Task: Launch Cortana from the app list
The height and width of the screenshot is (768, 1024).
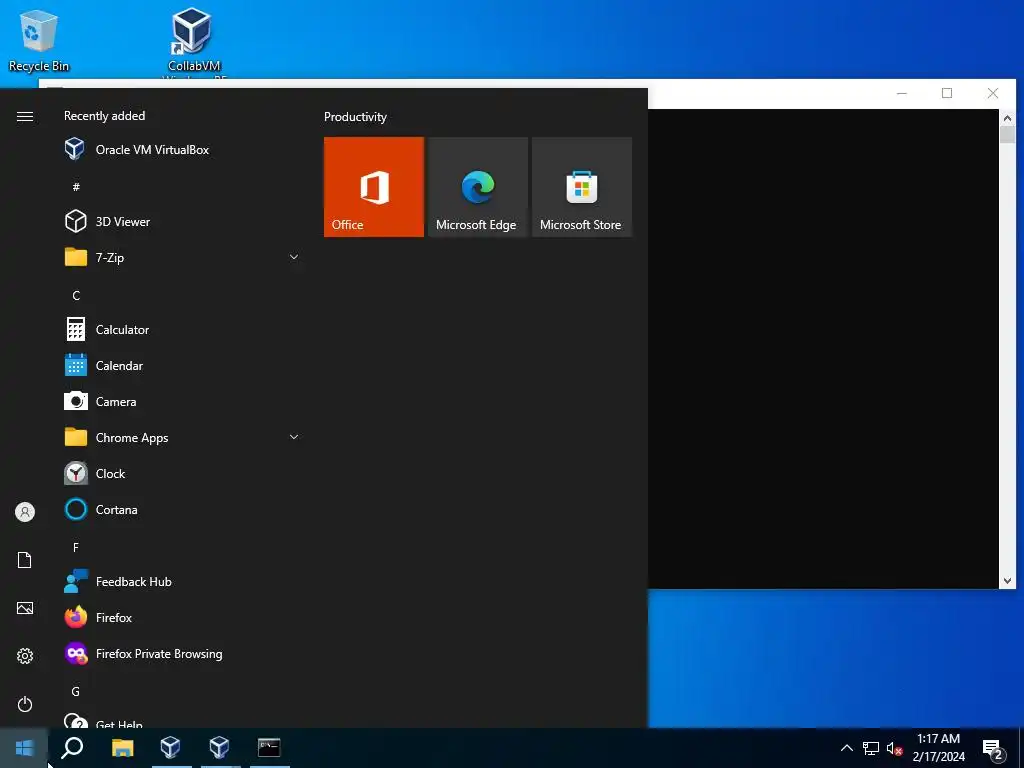Action: (183, 509)
